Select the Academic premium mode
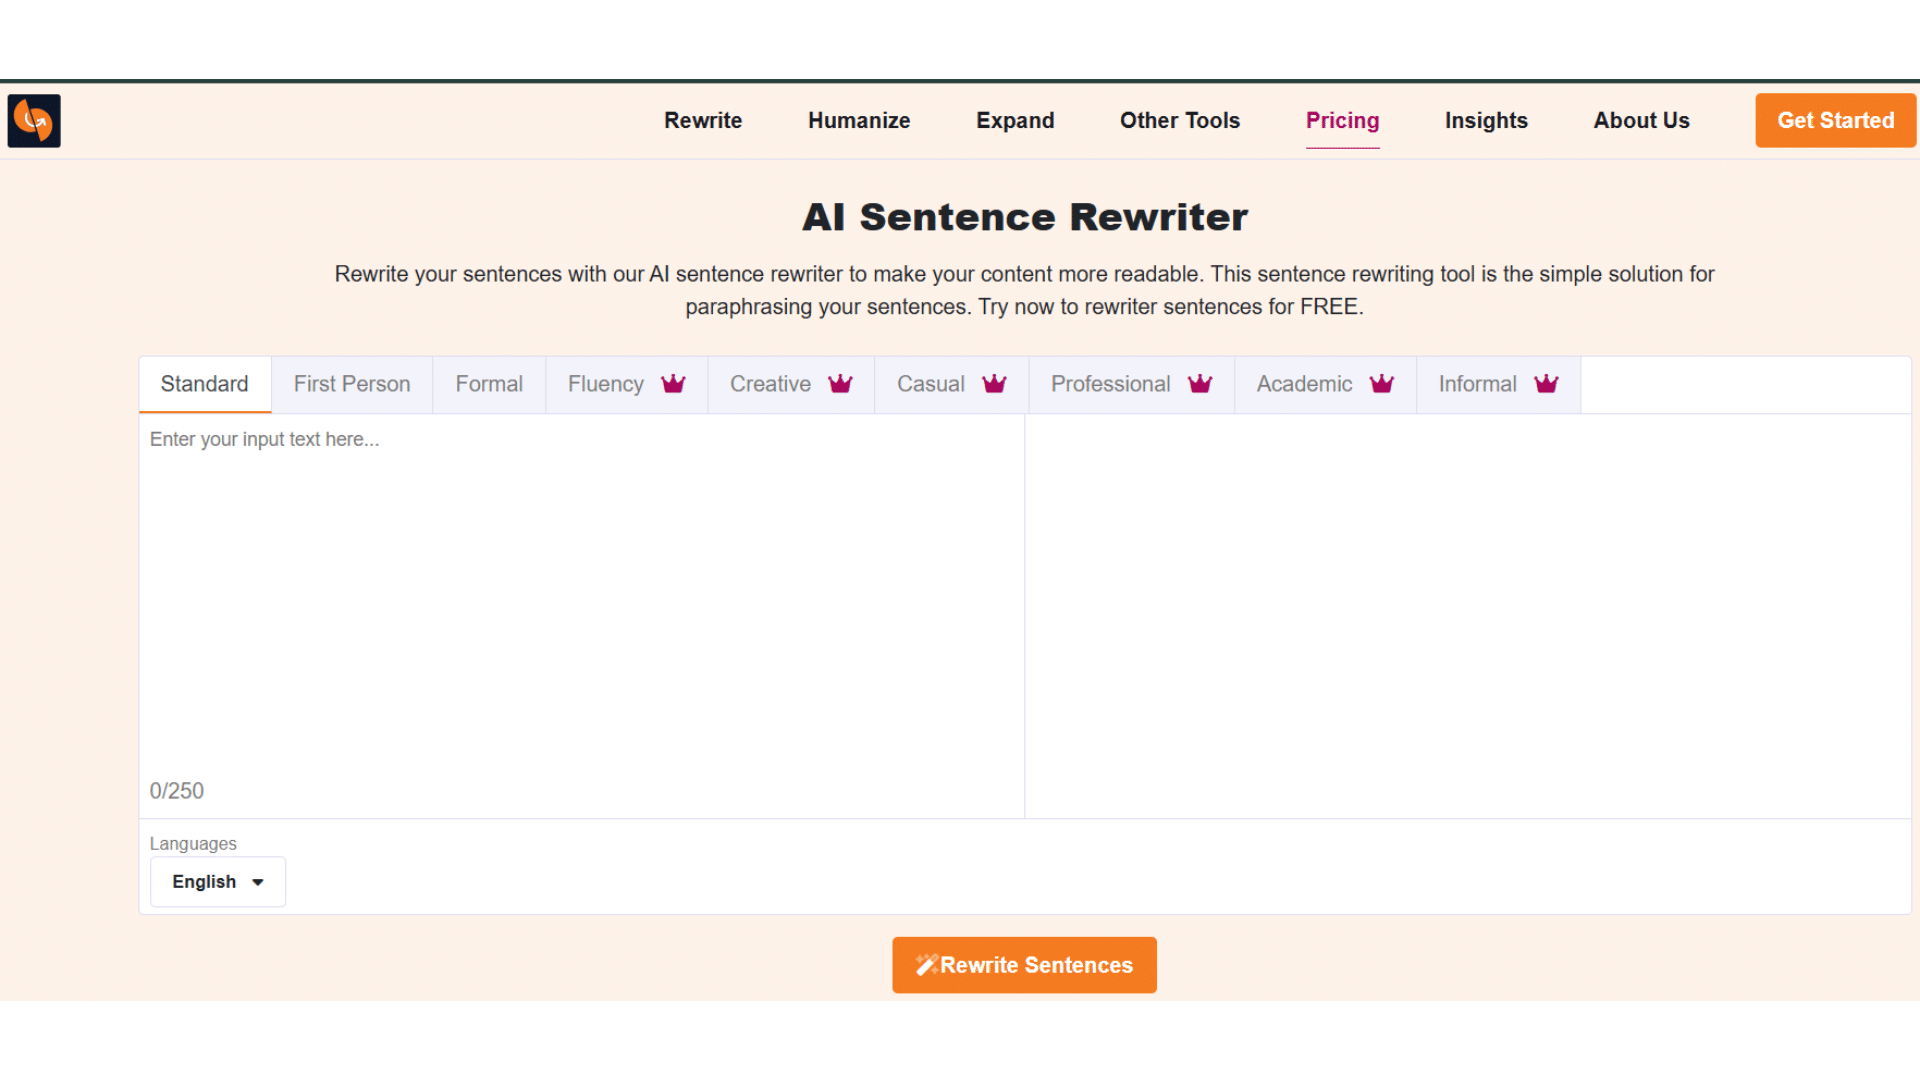Viewport: 1920px width, 1080px height. [1324, 384]
